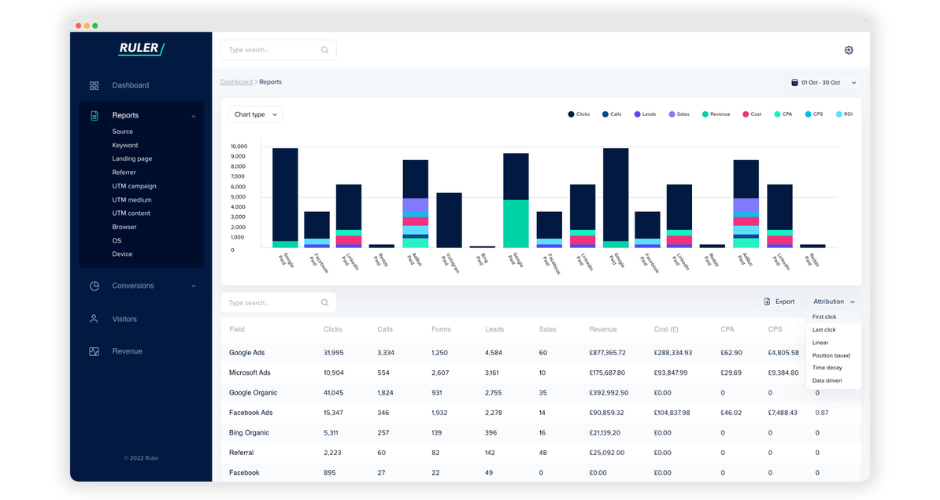This screenshot has height=500, width=940.
Task: Click revenue value £877,365.72
Action: [x=607, y=353]
